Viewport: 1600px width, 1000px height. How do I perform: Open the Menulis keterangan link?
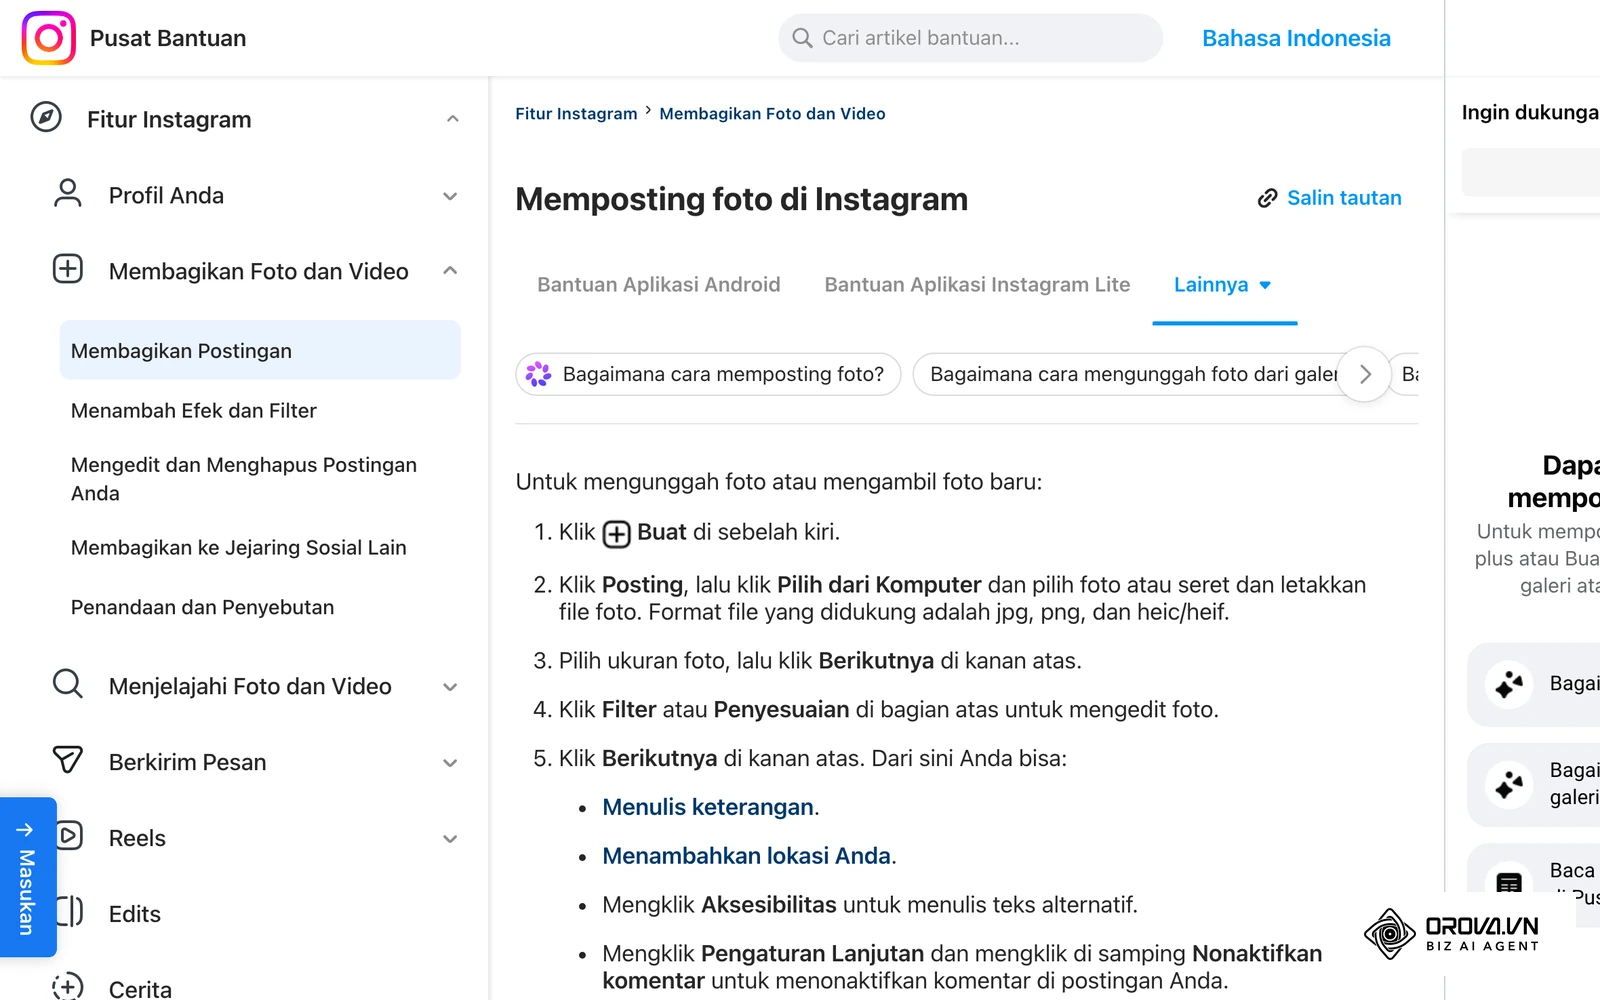708,807
